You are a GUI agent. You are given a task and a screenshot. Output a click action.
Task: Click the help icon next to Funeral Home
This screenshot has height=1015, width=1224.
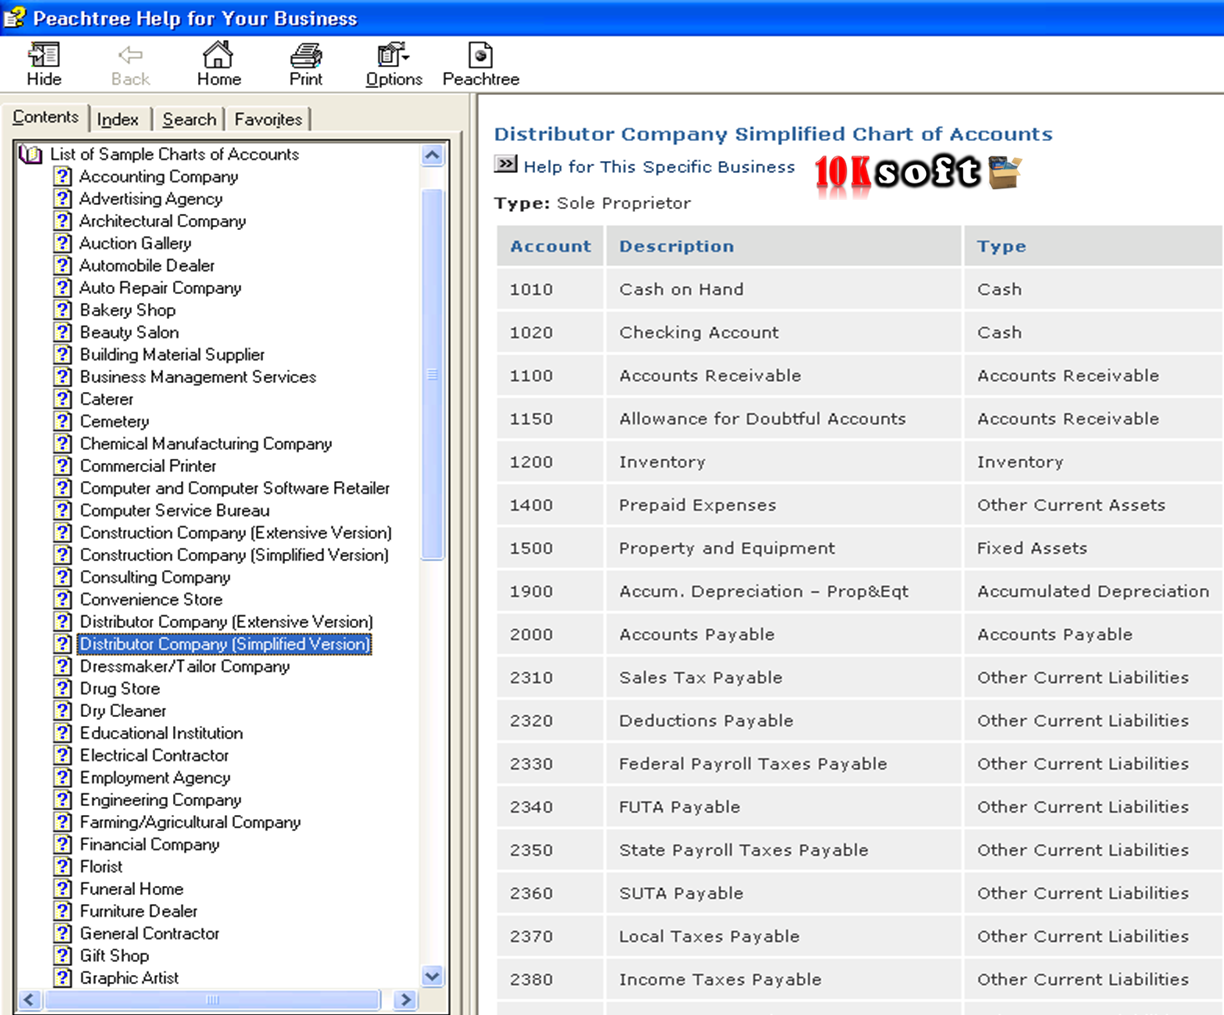coord(63,889)
